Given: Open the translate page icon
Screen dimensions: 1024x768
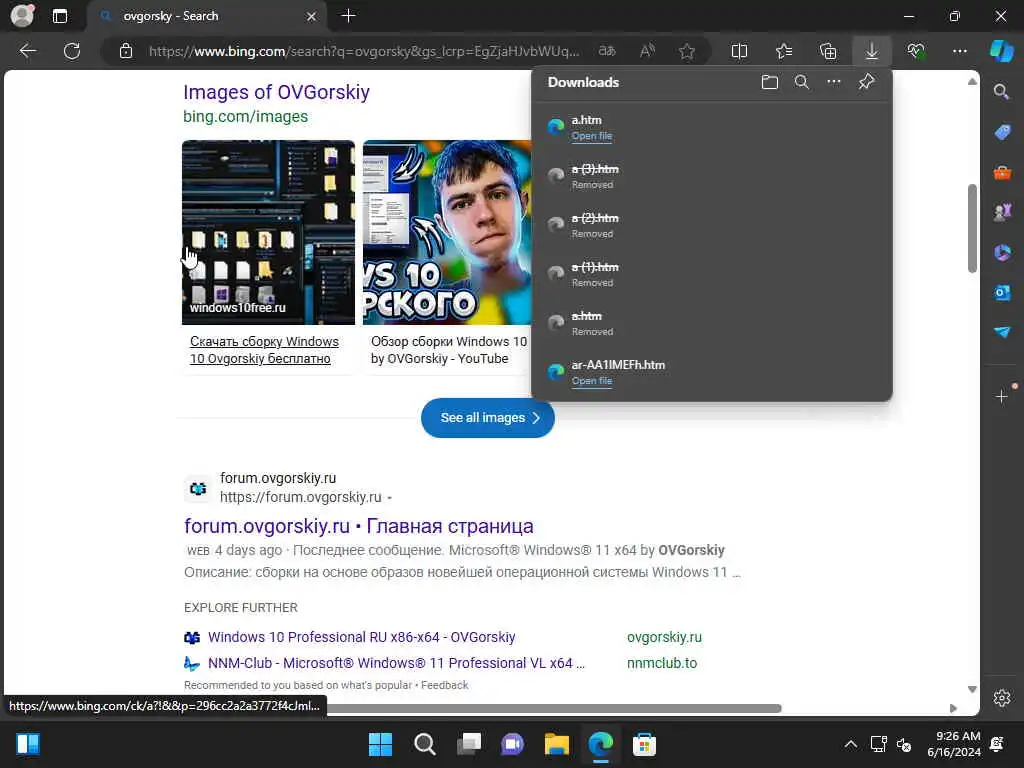Looking at the screenshot, I should pos(607,51).
